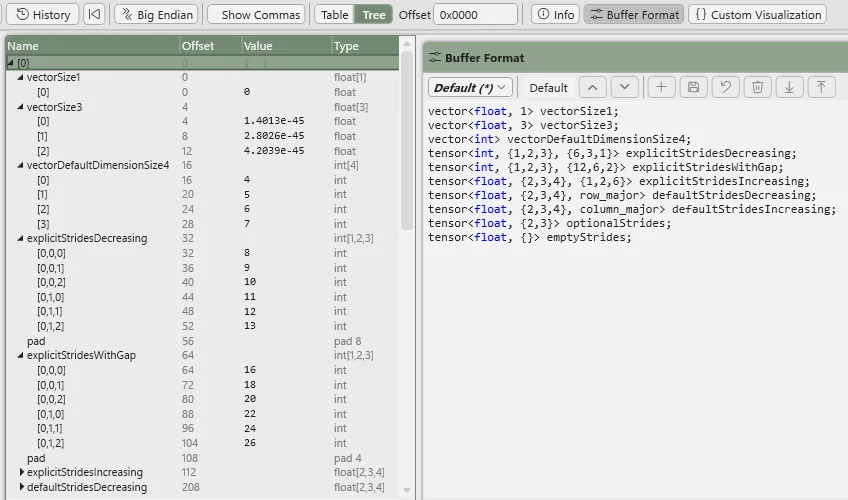Screen dimensions: 848x500
Task: Switch to Tree view
Action: click(373, 15)
